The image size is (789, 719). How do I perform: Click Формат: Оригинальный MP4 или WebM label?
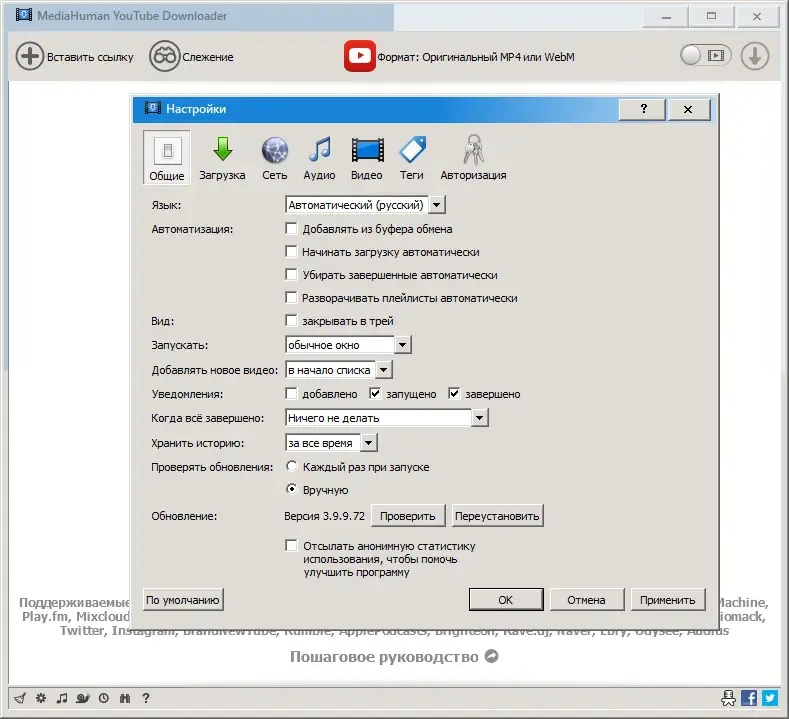(x=476, y=57)
